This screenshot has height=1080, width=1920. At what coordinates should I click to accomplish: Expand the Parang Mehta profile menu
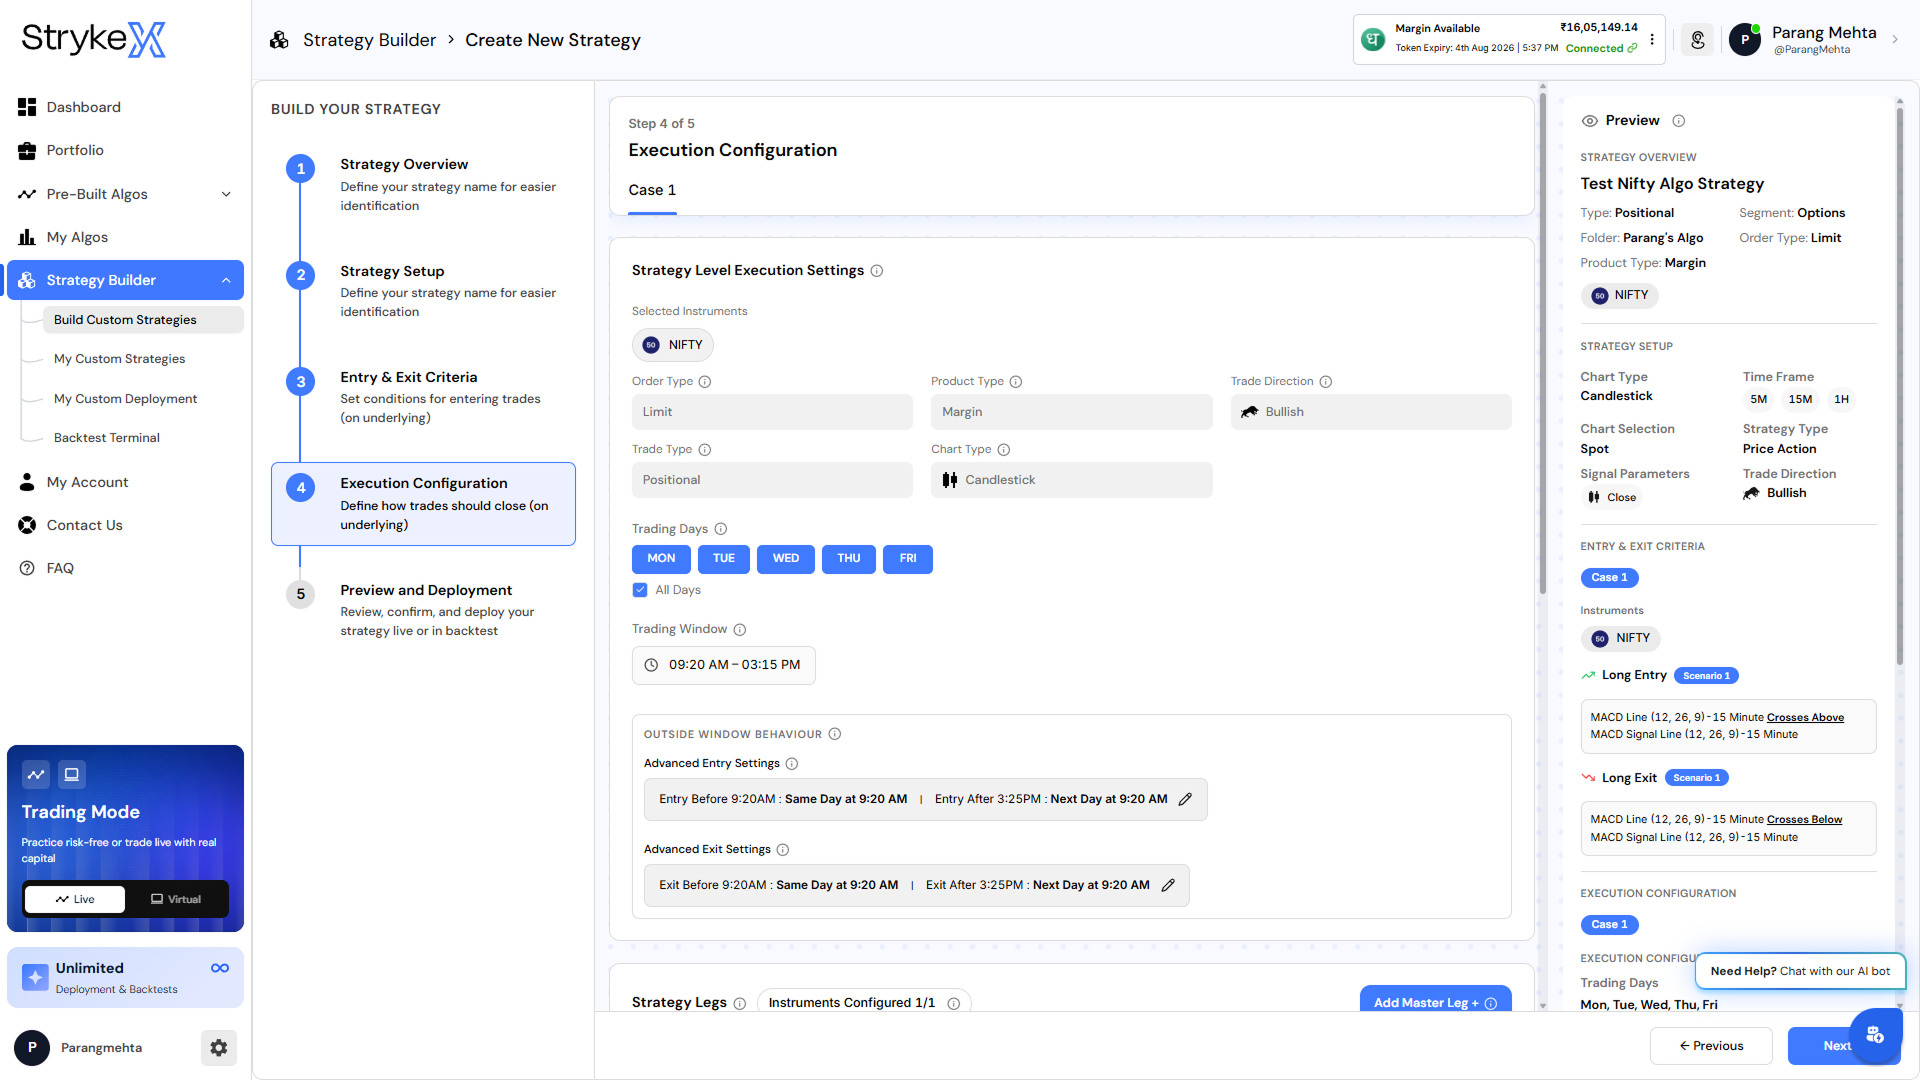[1894, 40]
